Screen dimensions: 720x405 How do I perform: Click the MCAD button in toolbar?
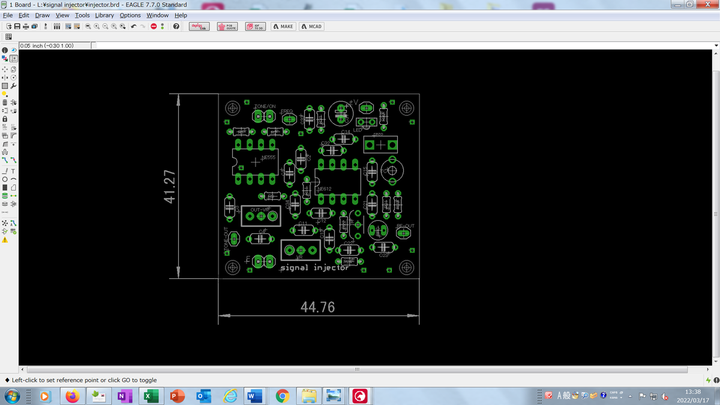pos(312,27)
